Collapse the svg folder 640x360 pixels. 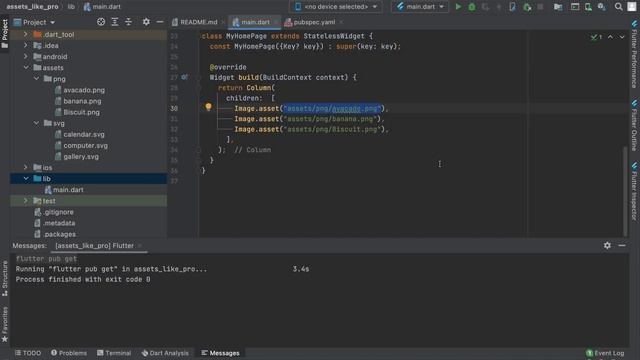36,123
